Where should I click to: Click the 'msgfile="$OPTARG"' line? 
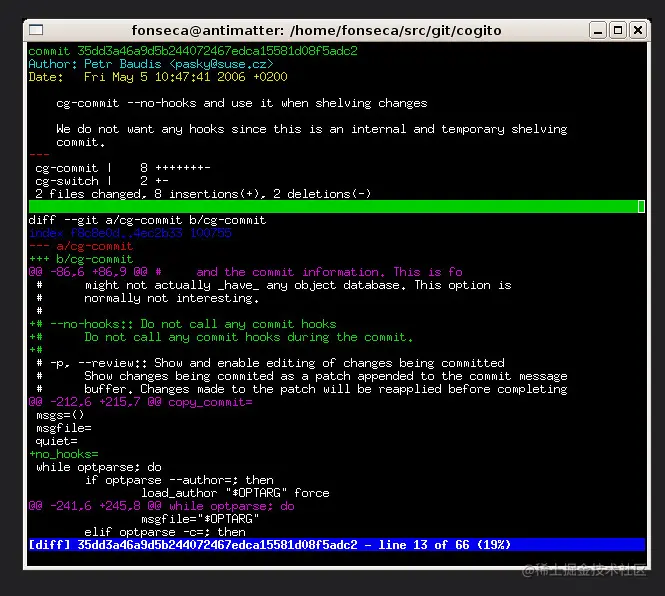click(x=200, y=519)
